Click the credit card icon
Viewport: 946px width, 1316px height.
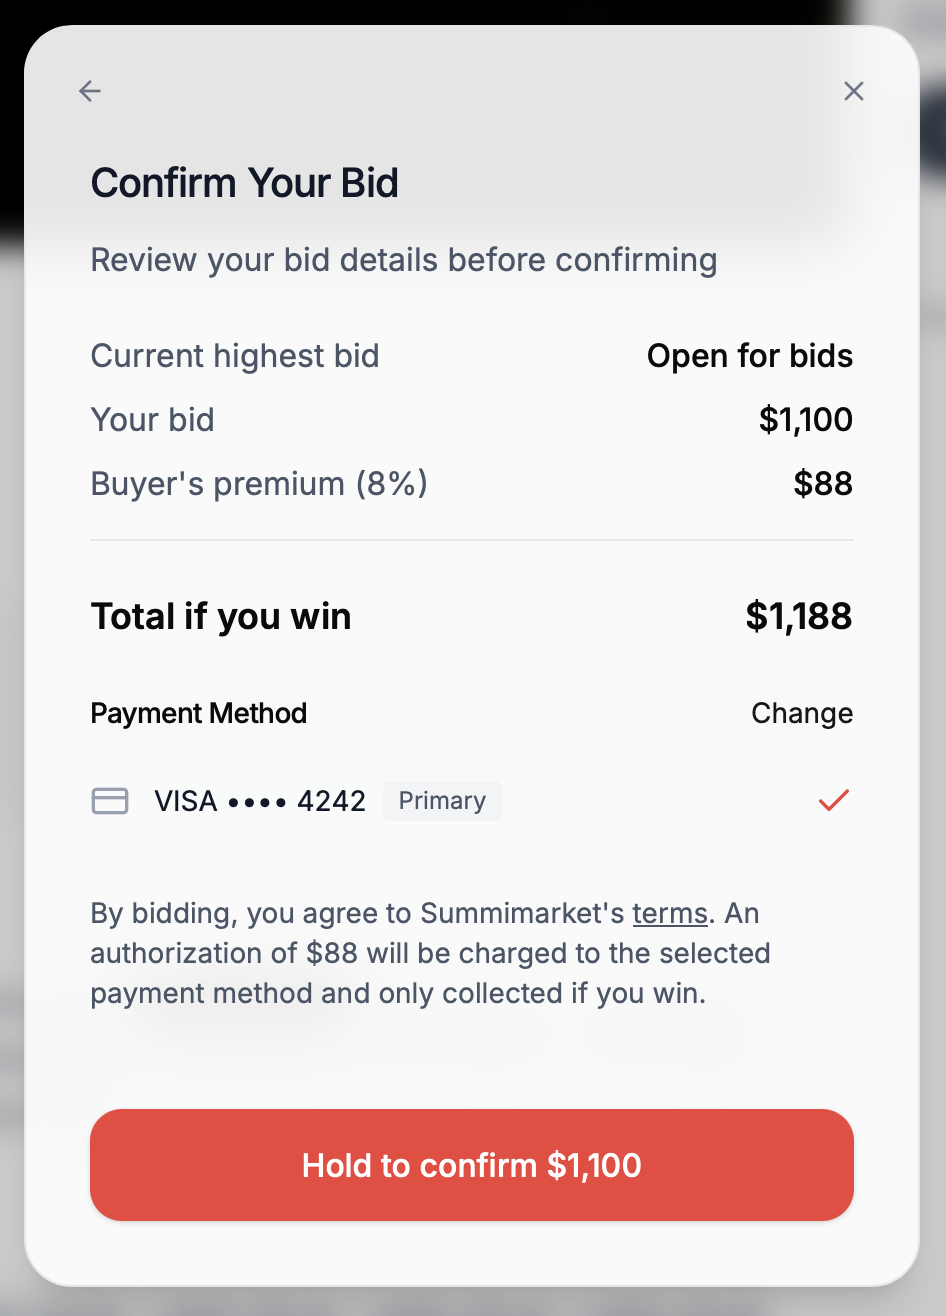click(110, 801)
